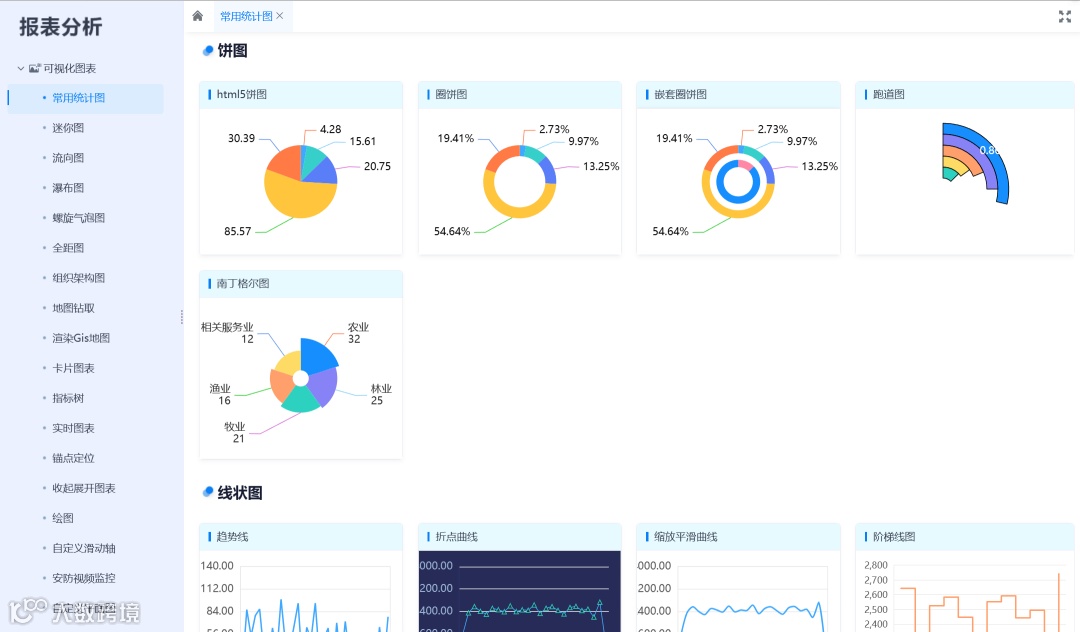1080x632 pixels.
Task: Toggle fullscreen with the expand icon
Action: click(x=1065, y=17)
